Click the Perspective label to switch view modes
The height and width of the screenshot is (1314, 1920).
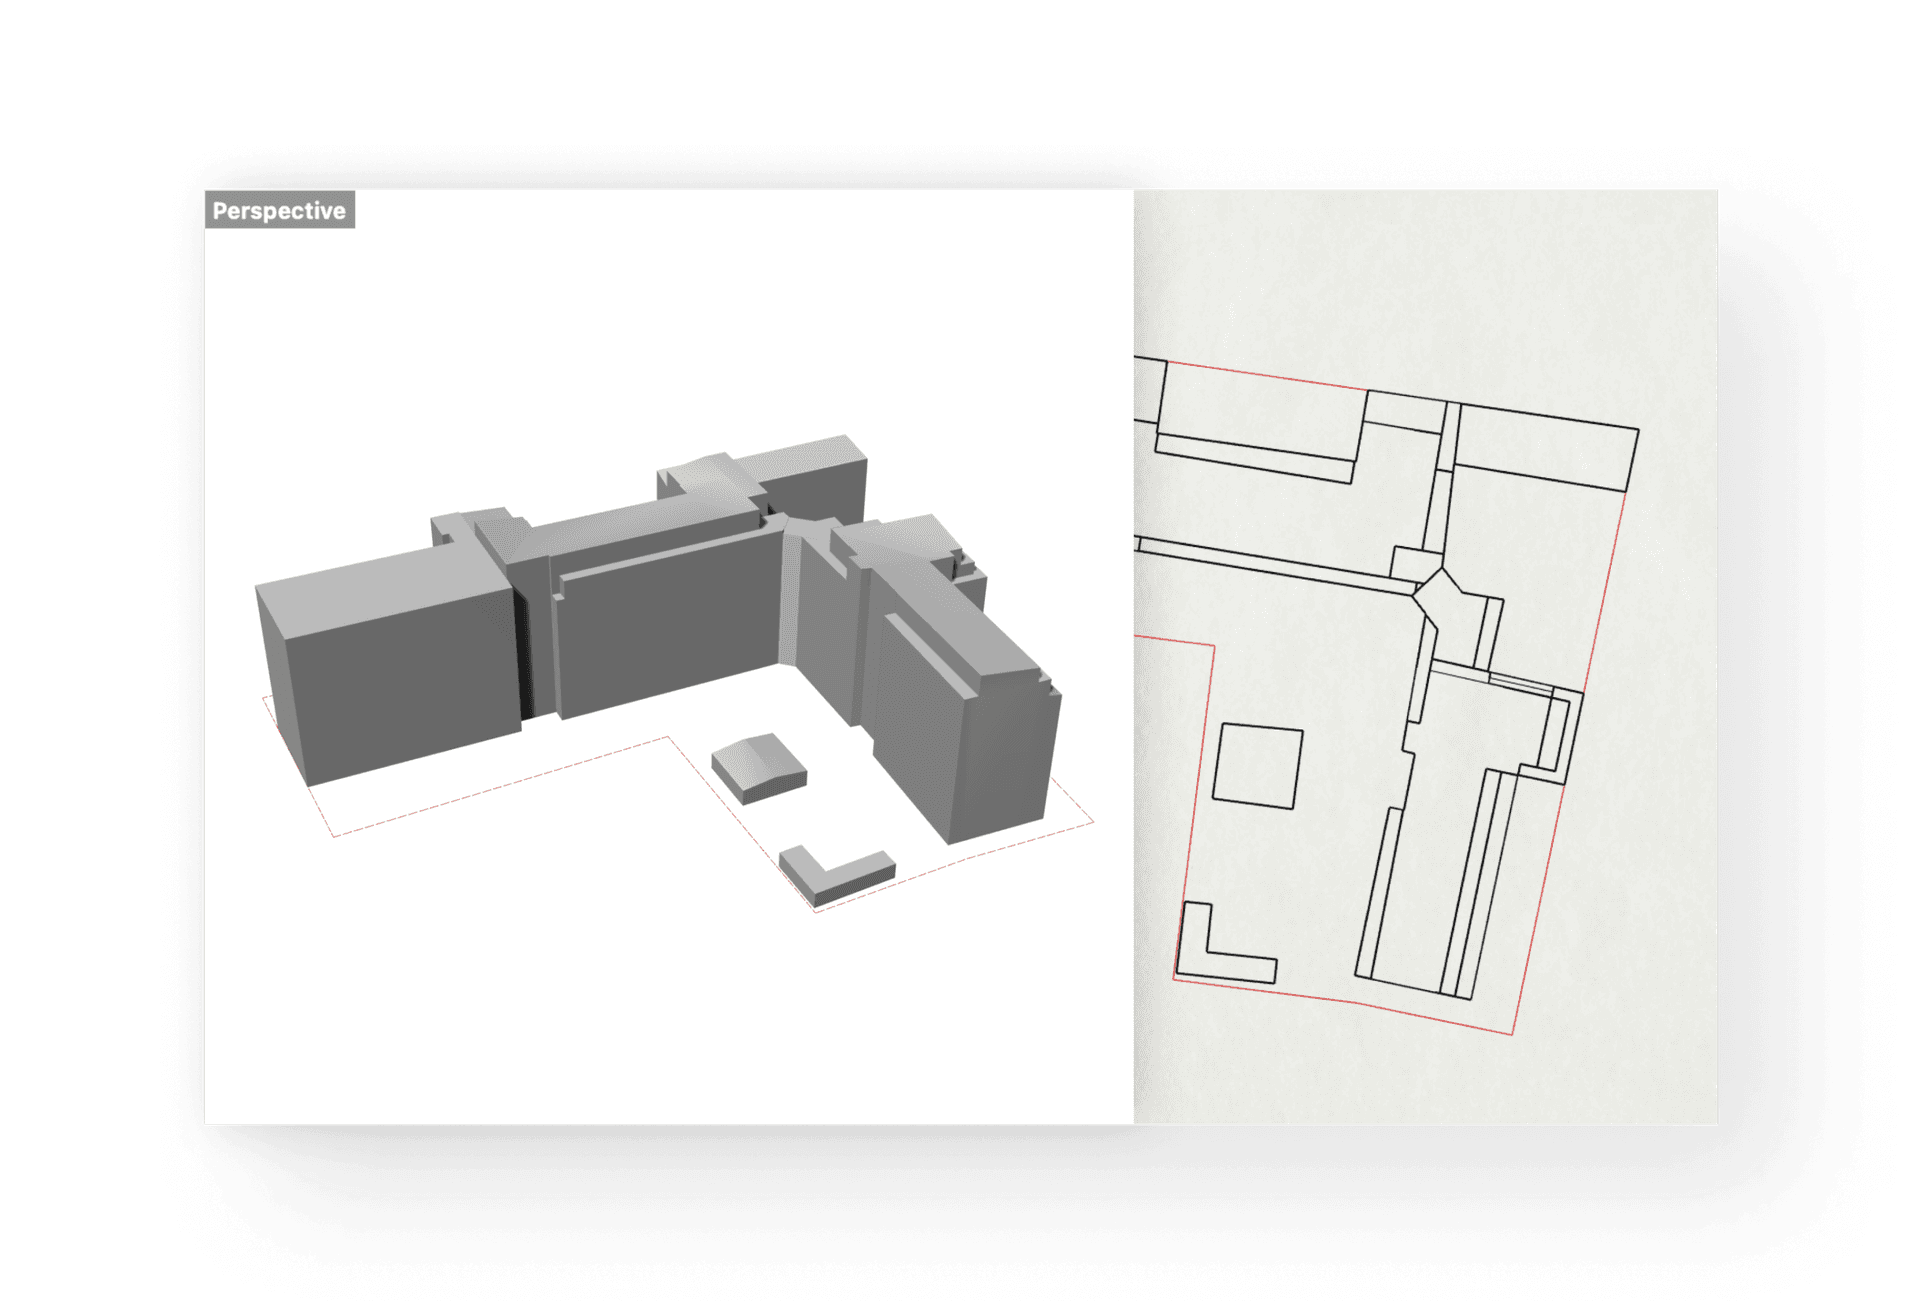tap(280, 211)
